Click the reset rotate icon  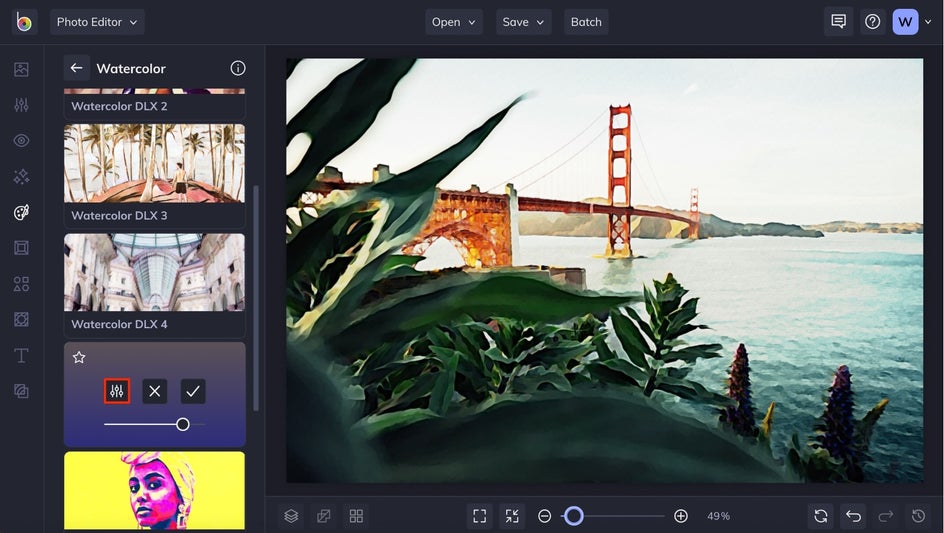coord(821,516)
